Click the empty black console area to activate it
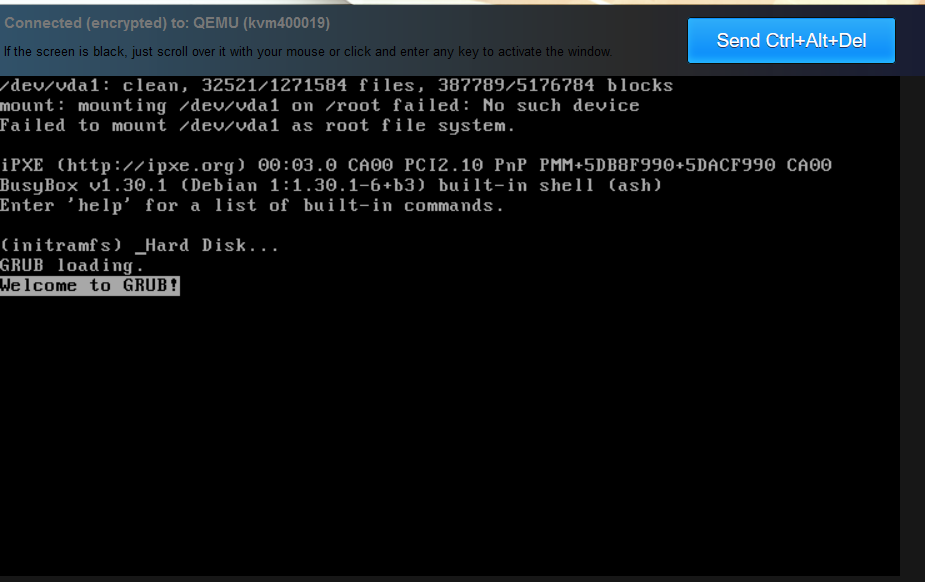 pos(450,430)
